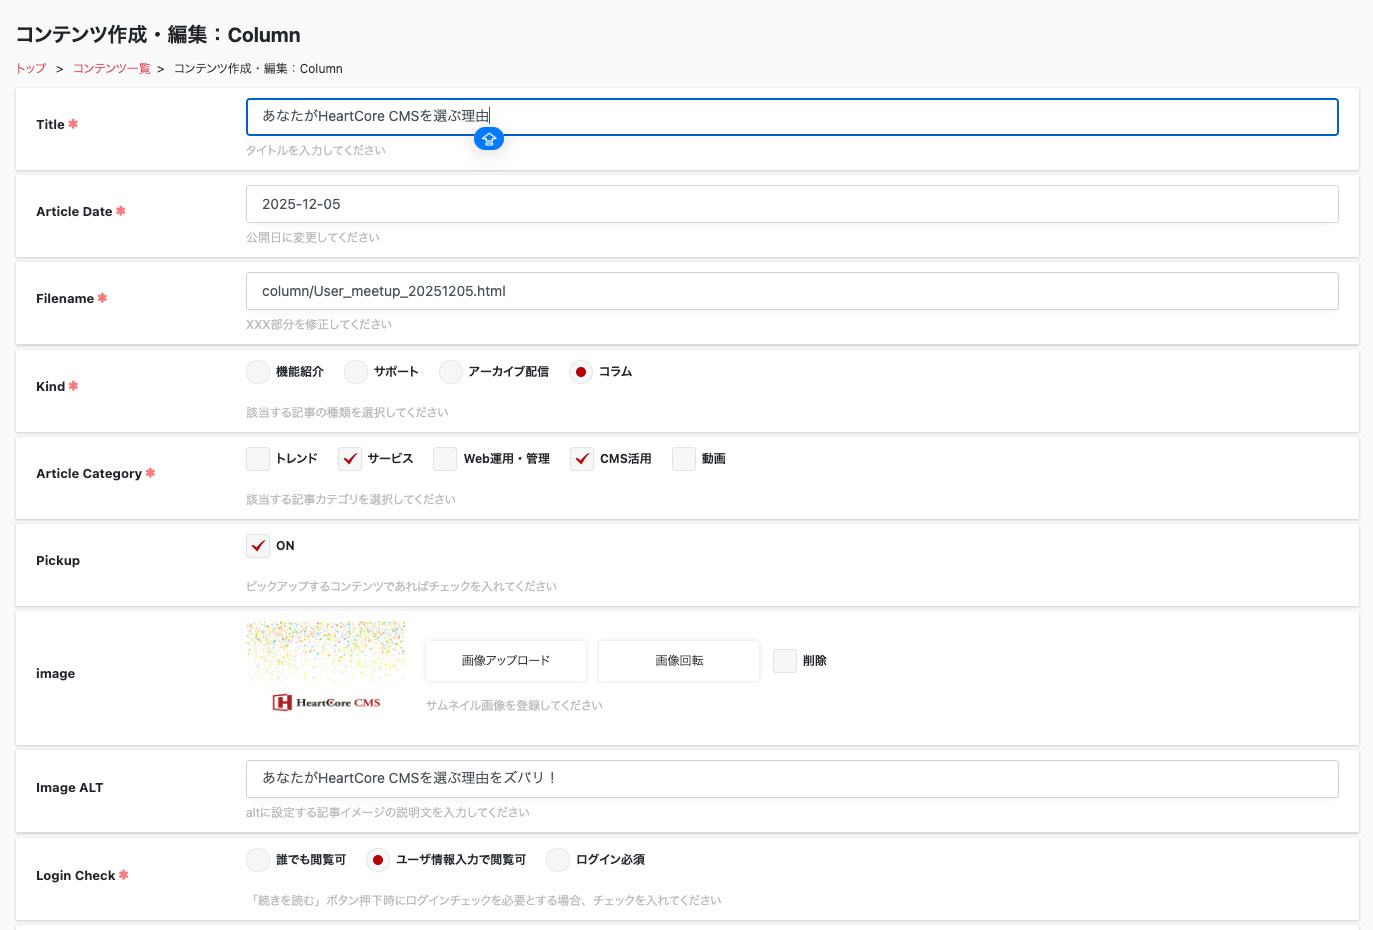Click the blue input-assist icon below Title
Screen dimensions: 1373x930
tap(488, 140)
